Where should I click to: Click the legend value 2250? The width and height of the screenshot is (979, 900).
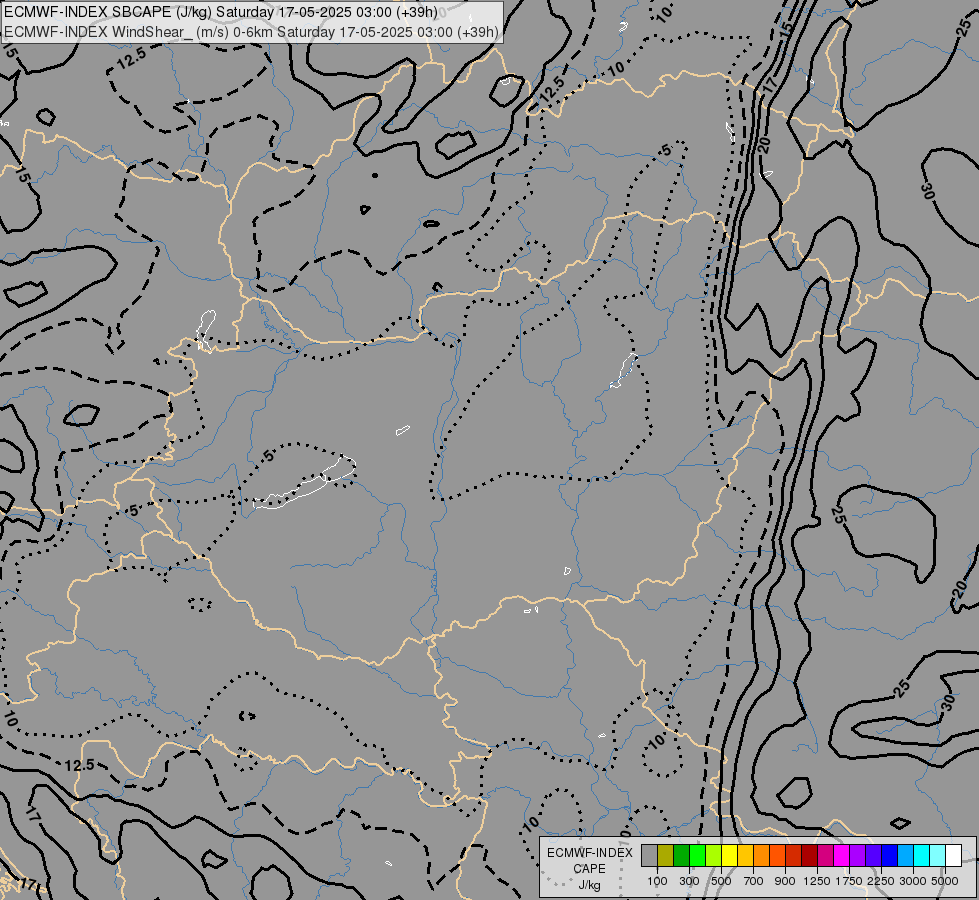coord(881,881)
